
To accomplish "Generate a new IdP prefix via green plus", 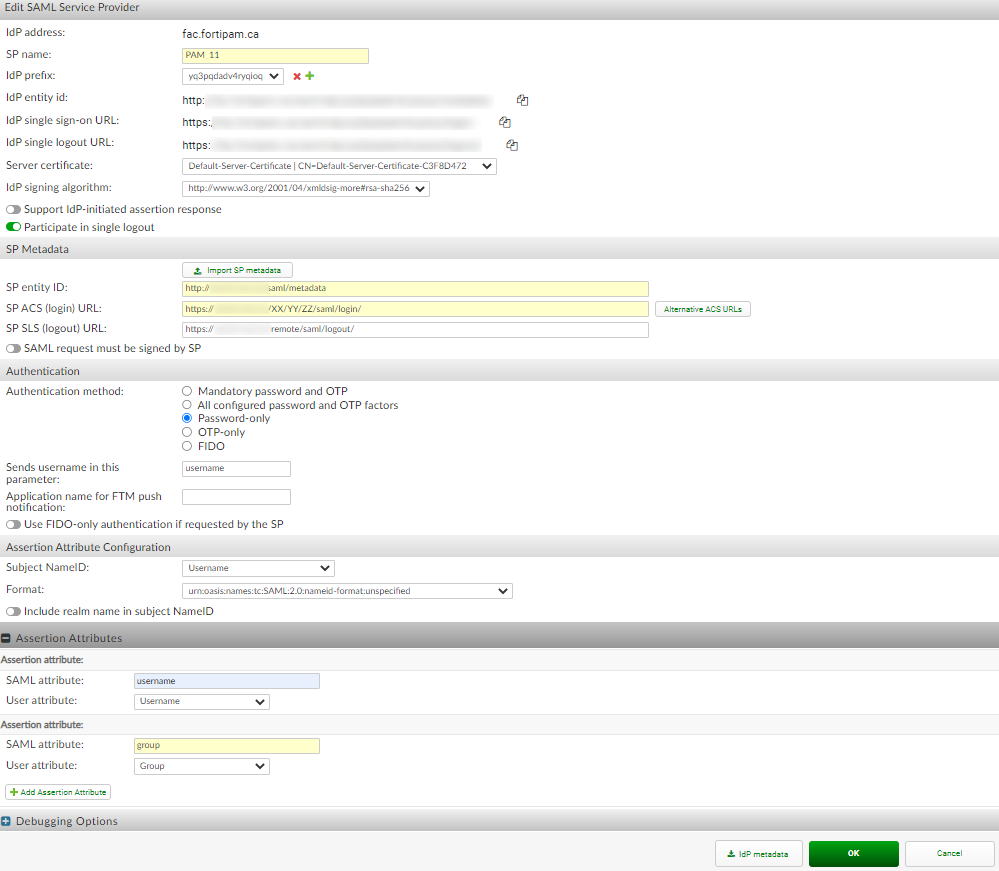I will (311, 75).
